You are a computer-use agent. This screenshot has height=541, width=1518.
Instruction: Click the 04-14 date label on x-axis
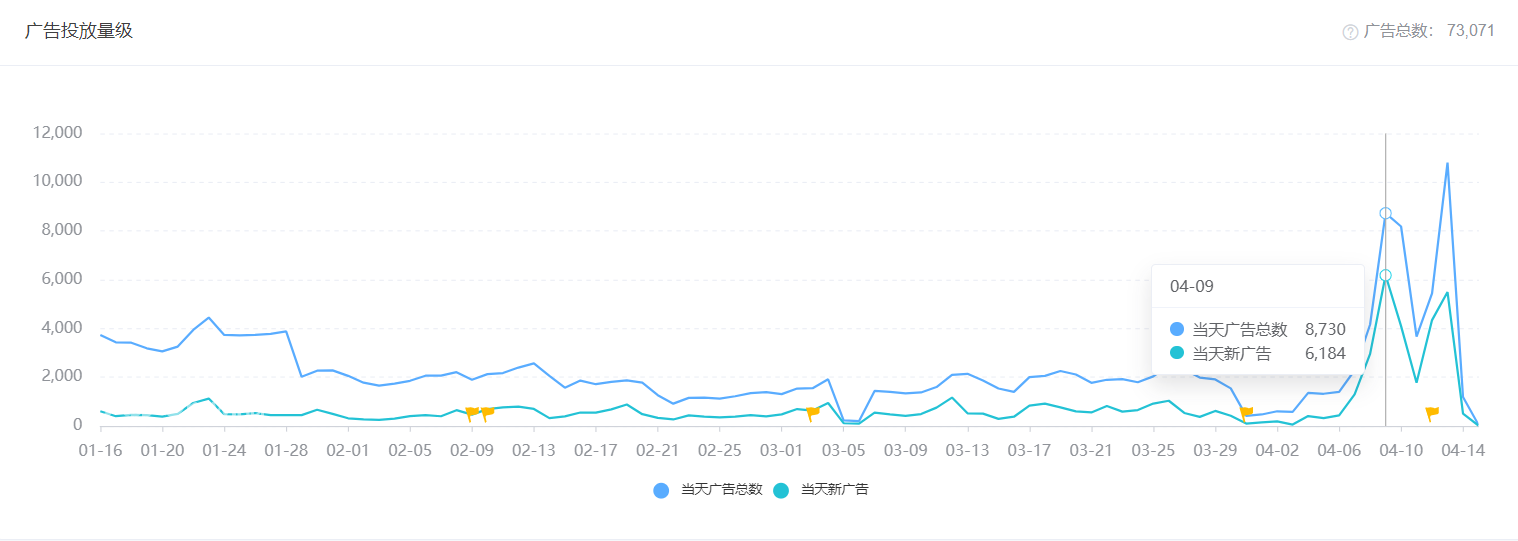1462,451
